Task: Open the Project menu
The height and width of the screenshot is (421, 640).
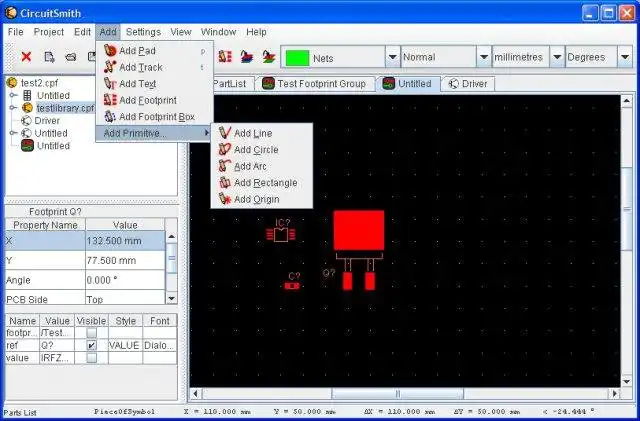Action: pos(49,32)
